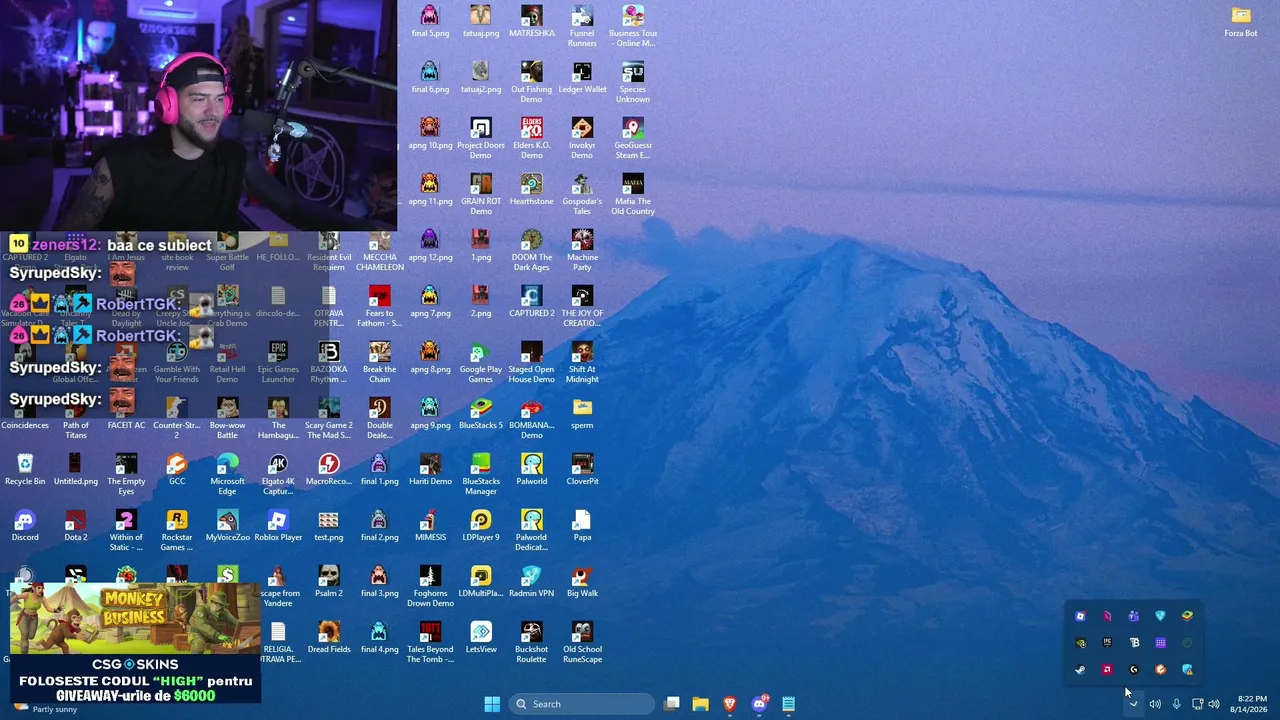Select the Rockstar Games desktop shortcut
1280x720 pixels.
(x=177, y=530)
